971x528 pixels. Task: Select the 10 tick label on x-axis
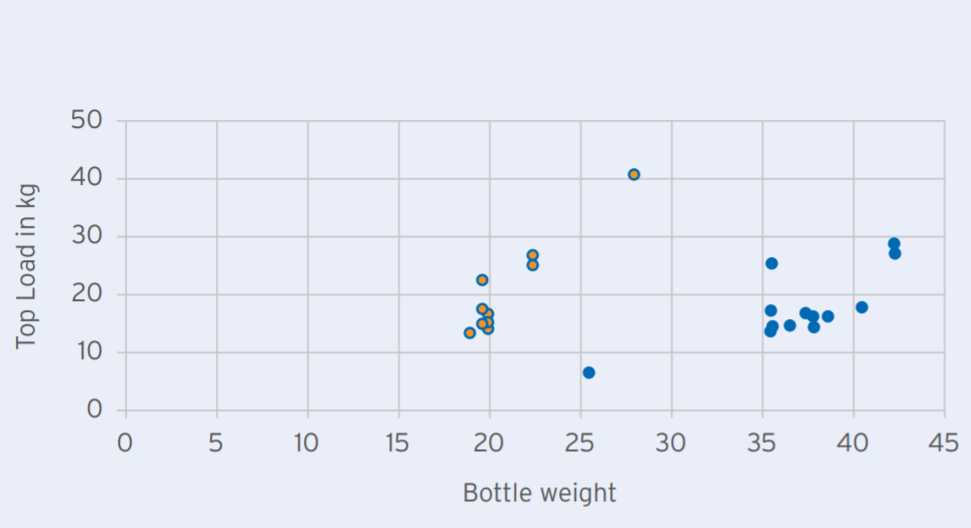tap(306, 443)
